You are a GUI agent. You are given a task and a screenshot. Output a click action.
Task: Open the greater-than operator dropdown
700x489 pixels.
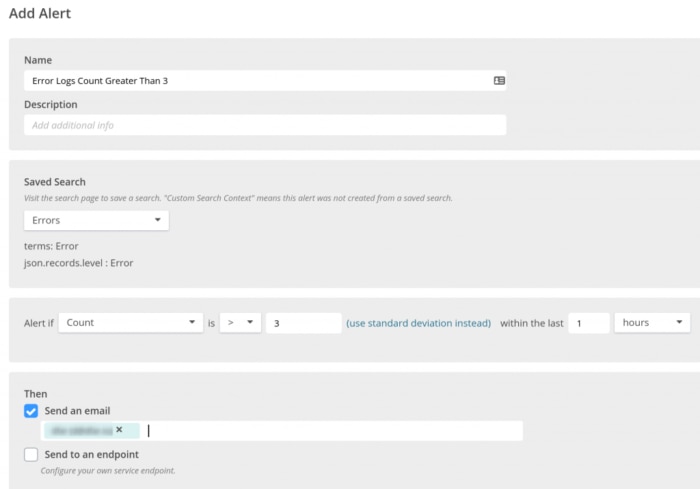[x=239, y=323]
